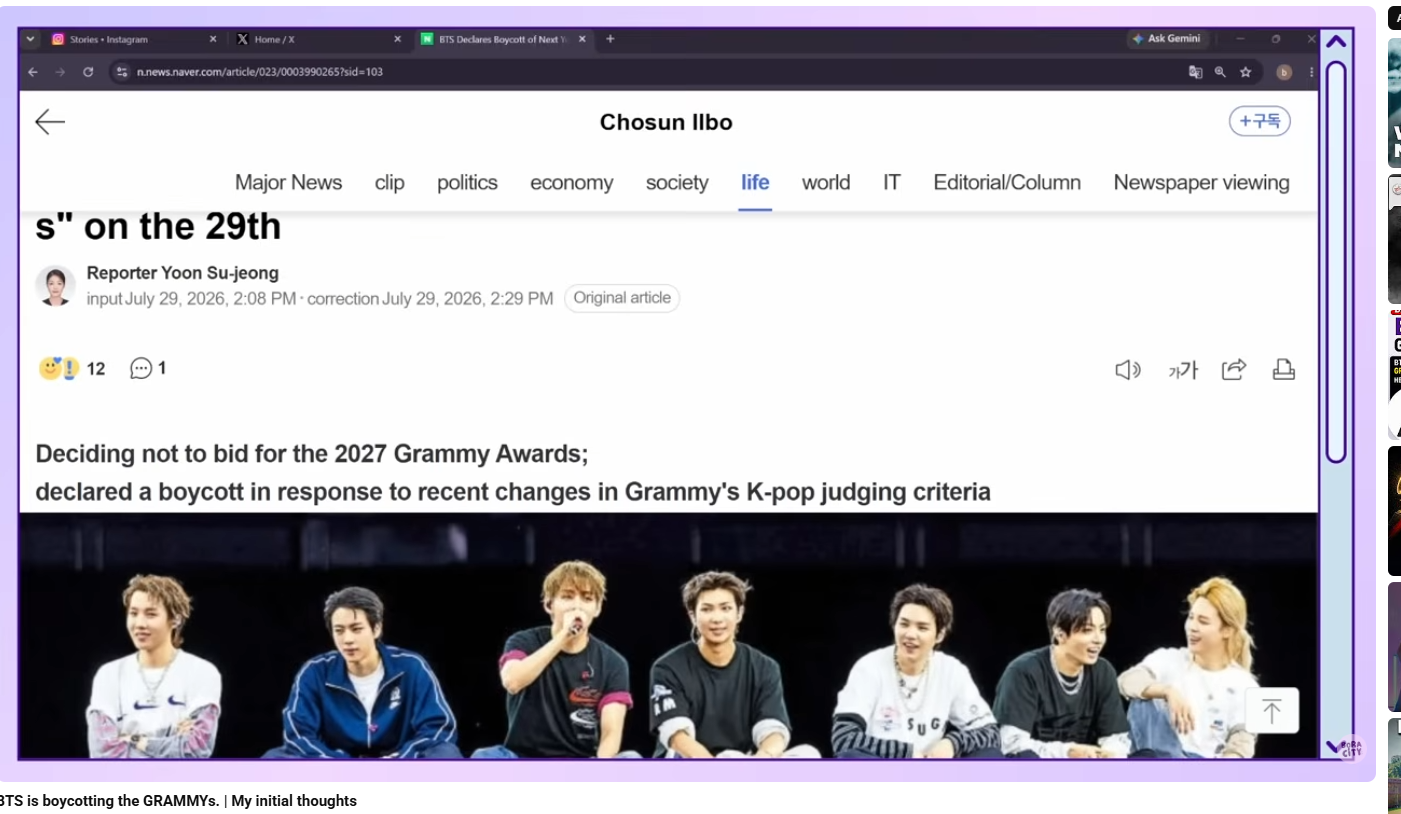
Task: Listen to article via speaker icon
Action: [x=1128, y=370]
